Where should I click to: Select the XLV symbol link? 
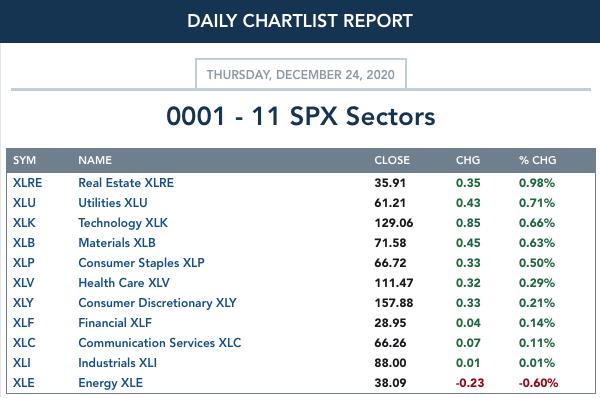click(24, 282)
